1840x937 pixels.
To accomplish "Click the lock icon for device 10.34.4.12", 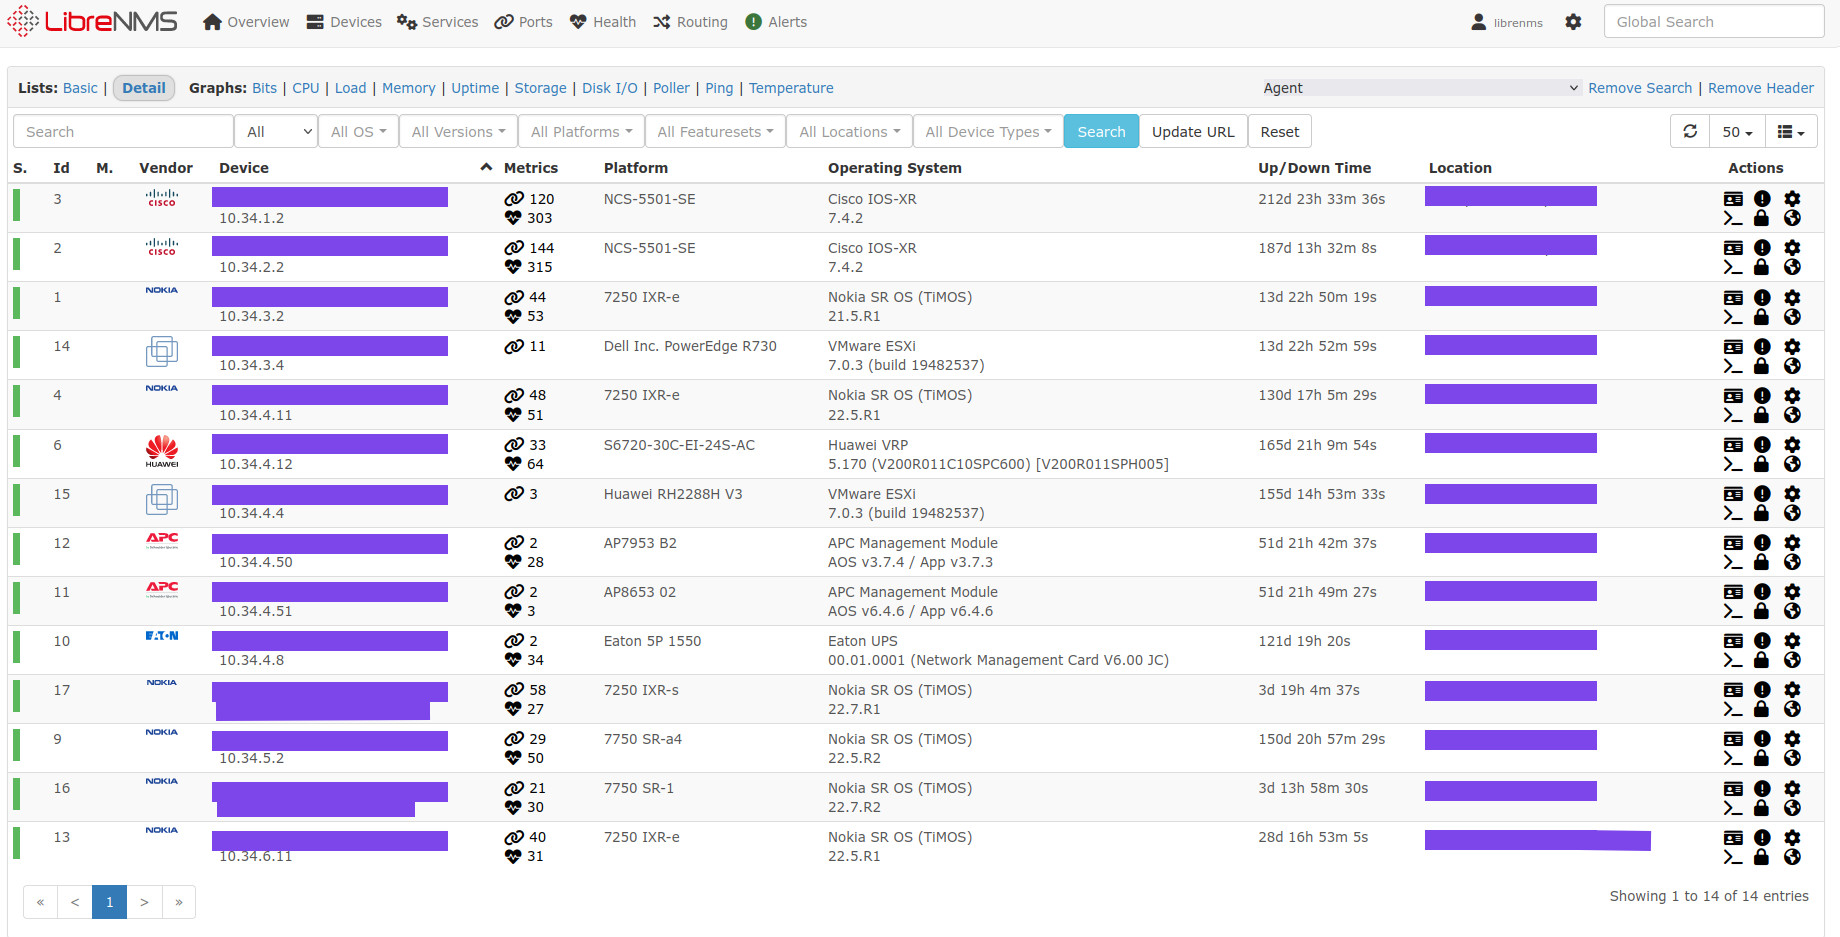I will pyautogui.click(x=1763, y=464).
